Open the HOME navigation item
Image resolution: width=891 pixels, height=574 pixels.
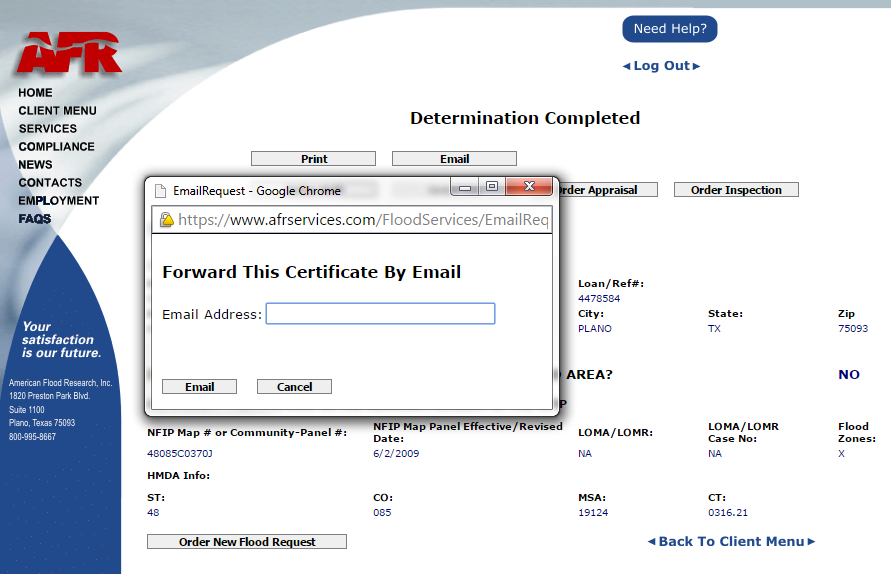(35, 93)
